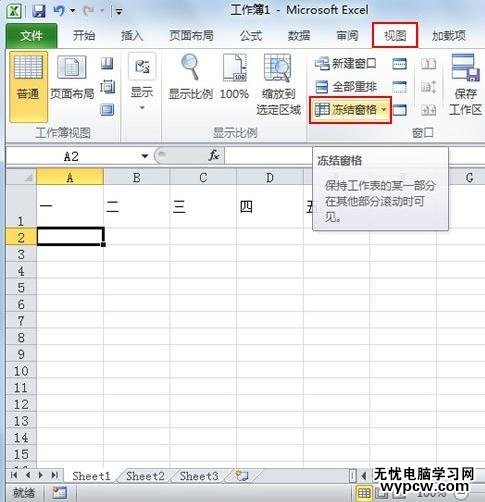The image size is (485, 502).
Task: Switch to the Sheet3 tab
Action: [199, 476]
